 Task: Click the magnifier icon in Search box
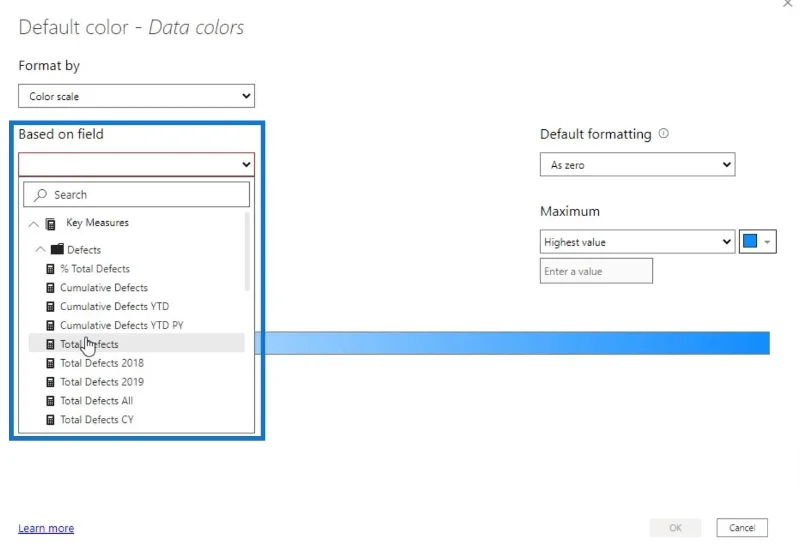[40, 194]
